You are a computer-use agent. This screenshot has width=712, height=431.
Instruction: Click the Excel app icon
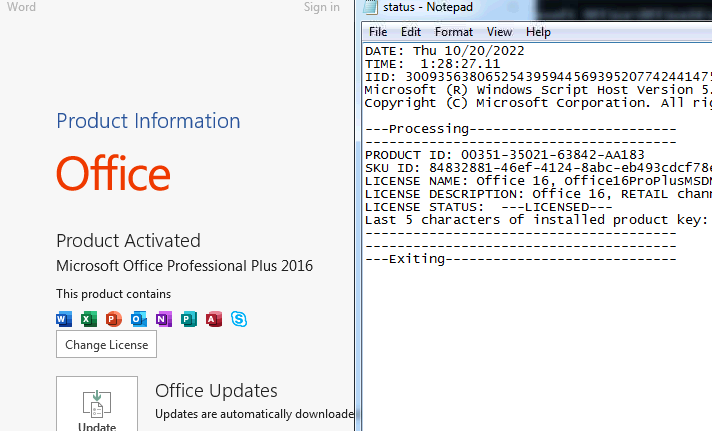click(89, 319)
